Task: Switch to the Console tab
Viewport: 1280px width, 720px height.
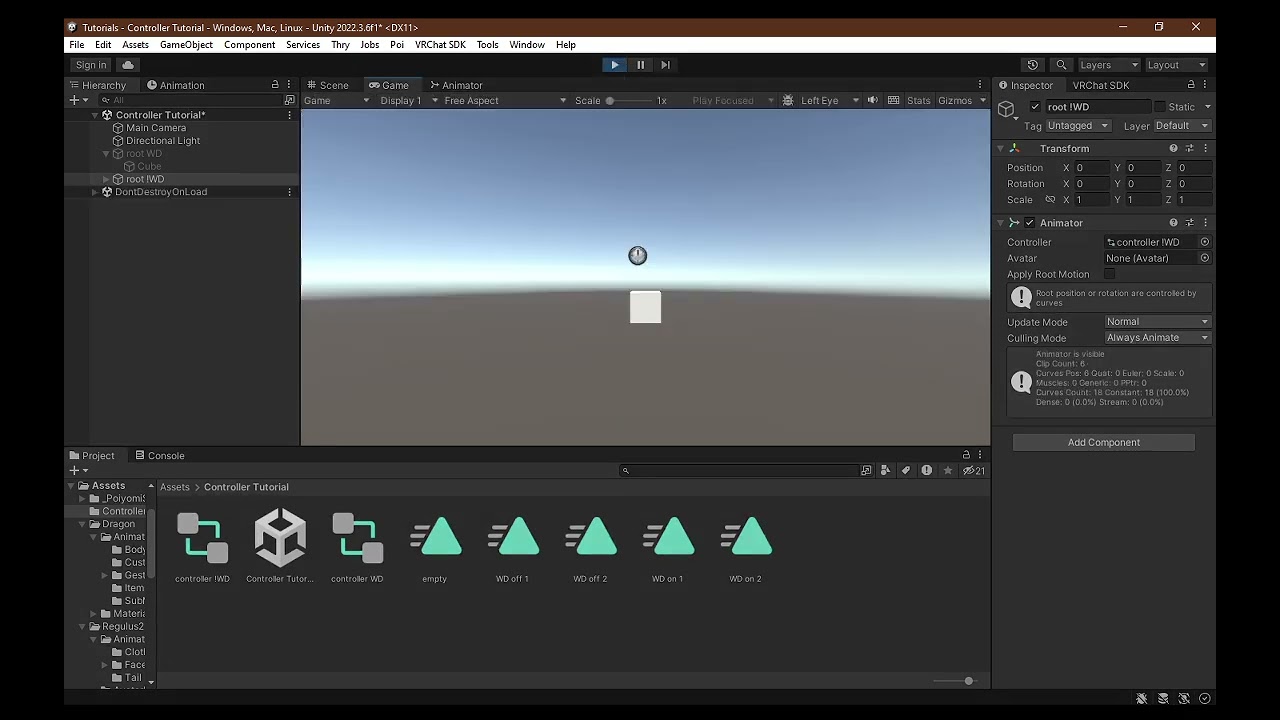Action: [159, 456]
